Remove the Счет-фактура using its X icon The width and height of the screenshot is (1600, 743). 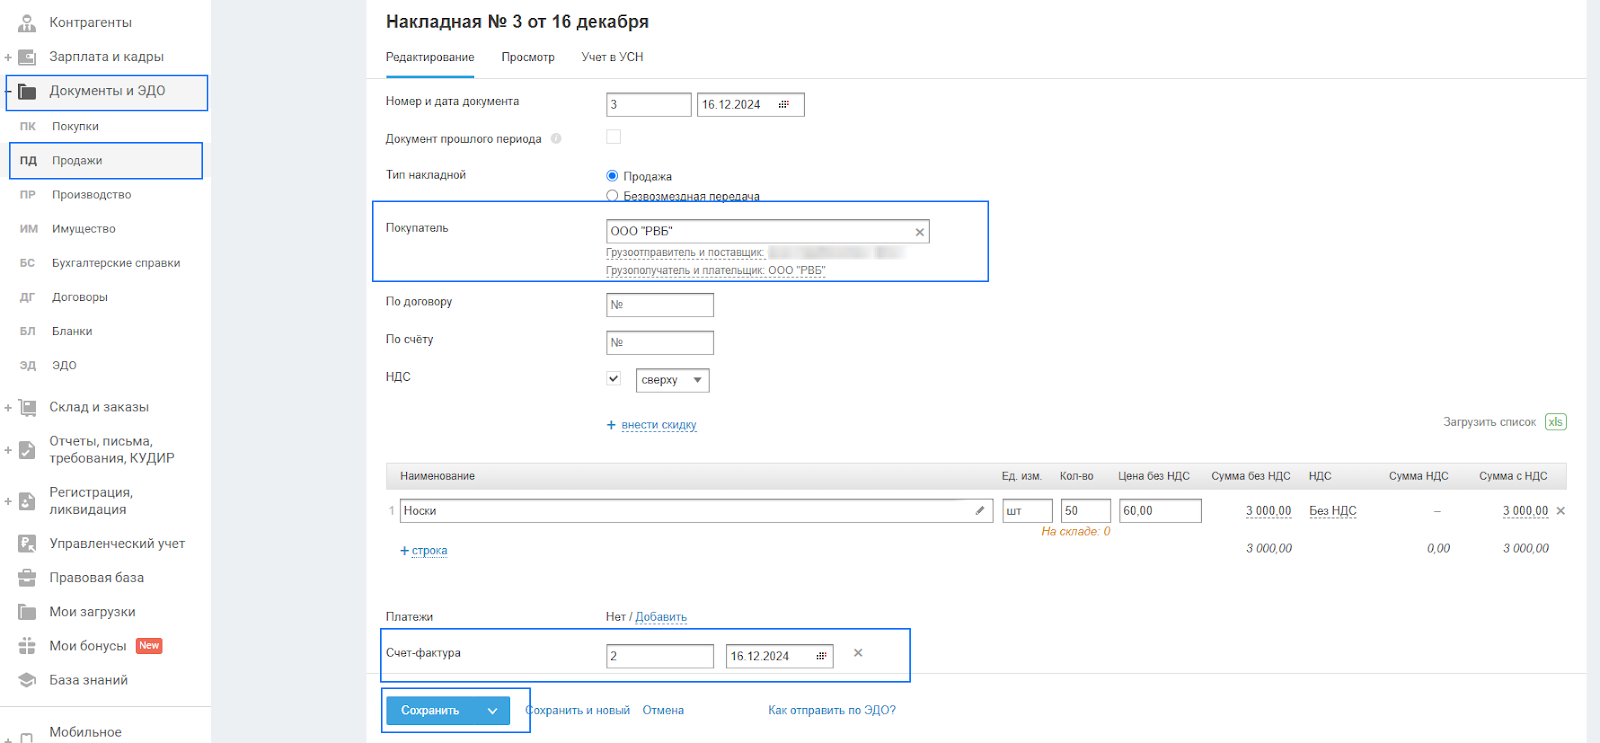[858, 653]
